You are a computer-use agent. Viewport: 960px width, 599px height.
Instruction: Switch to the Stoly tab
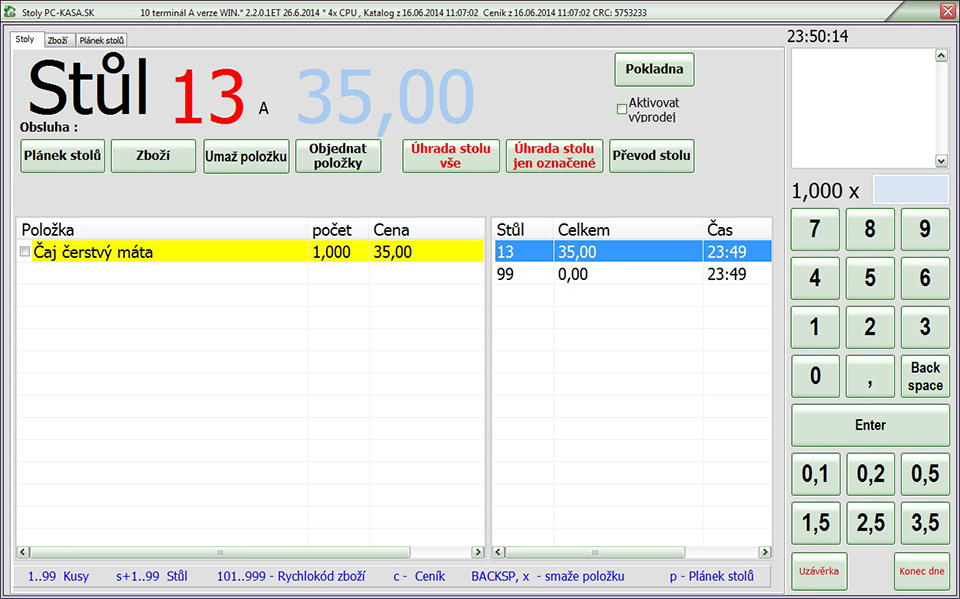[25, 39]
